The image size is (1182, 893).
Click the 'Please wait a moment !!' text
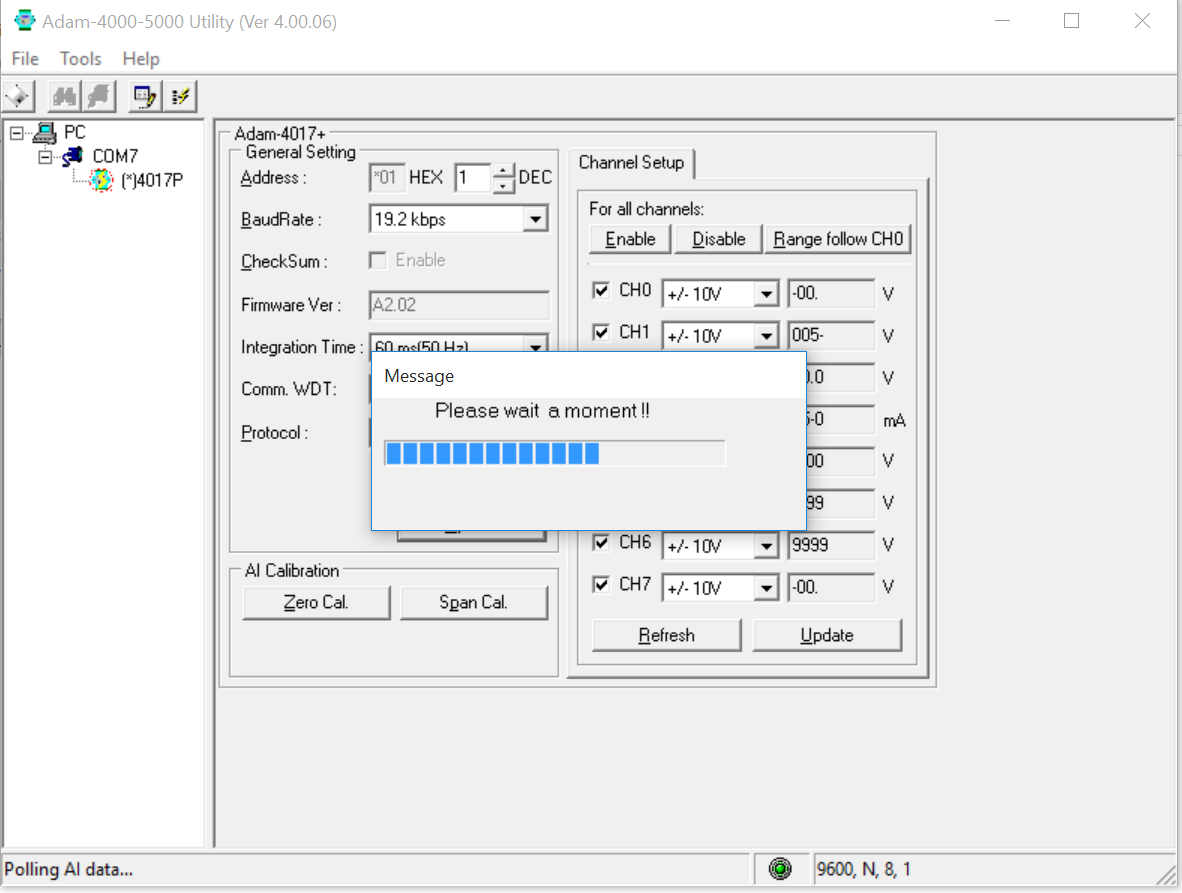coord(542,411)
